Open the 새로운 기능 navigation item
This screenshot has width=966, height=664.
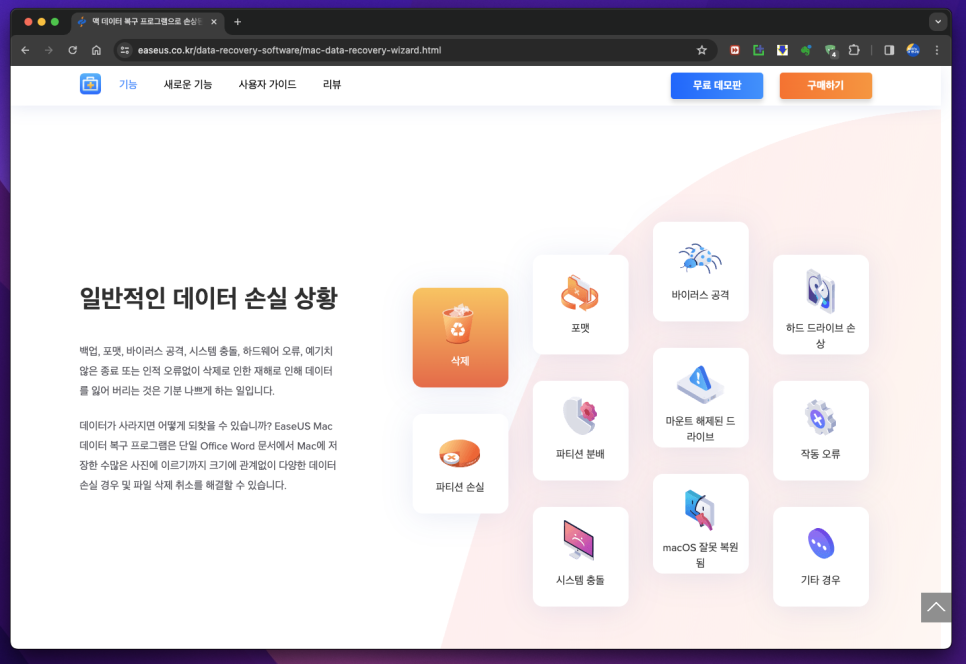(188, 84)
